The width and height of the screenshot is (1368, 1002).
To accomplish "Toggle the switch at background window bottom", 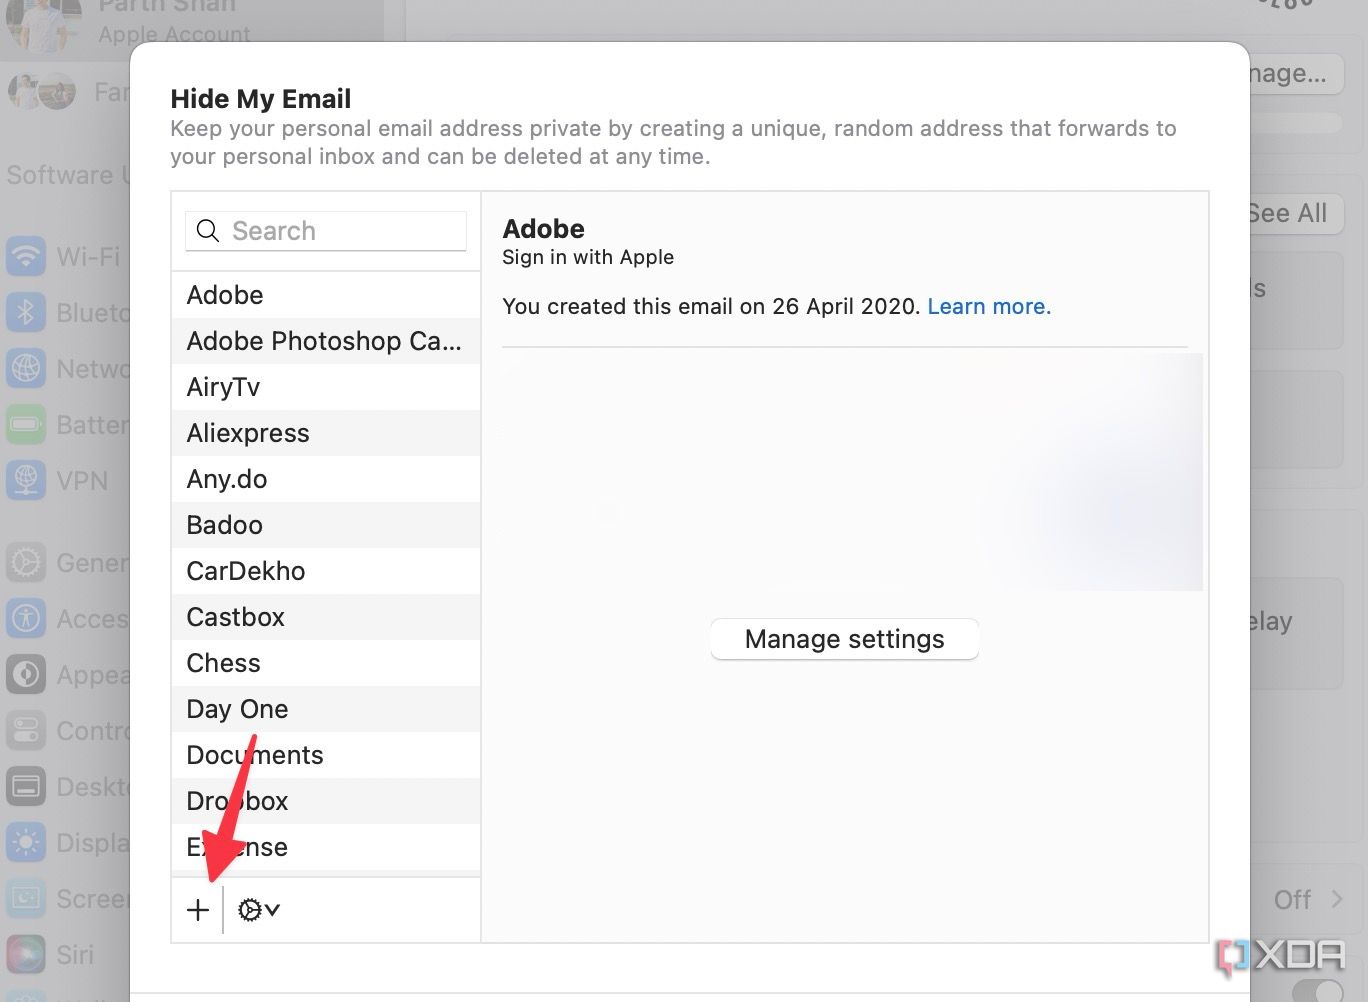I will (x=1318, y=992).
